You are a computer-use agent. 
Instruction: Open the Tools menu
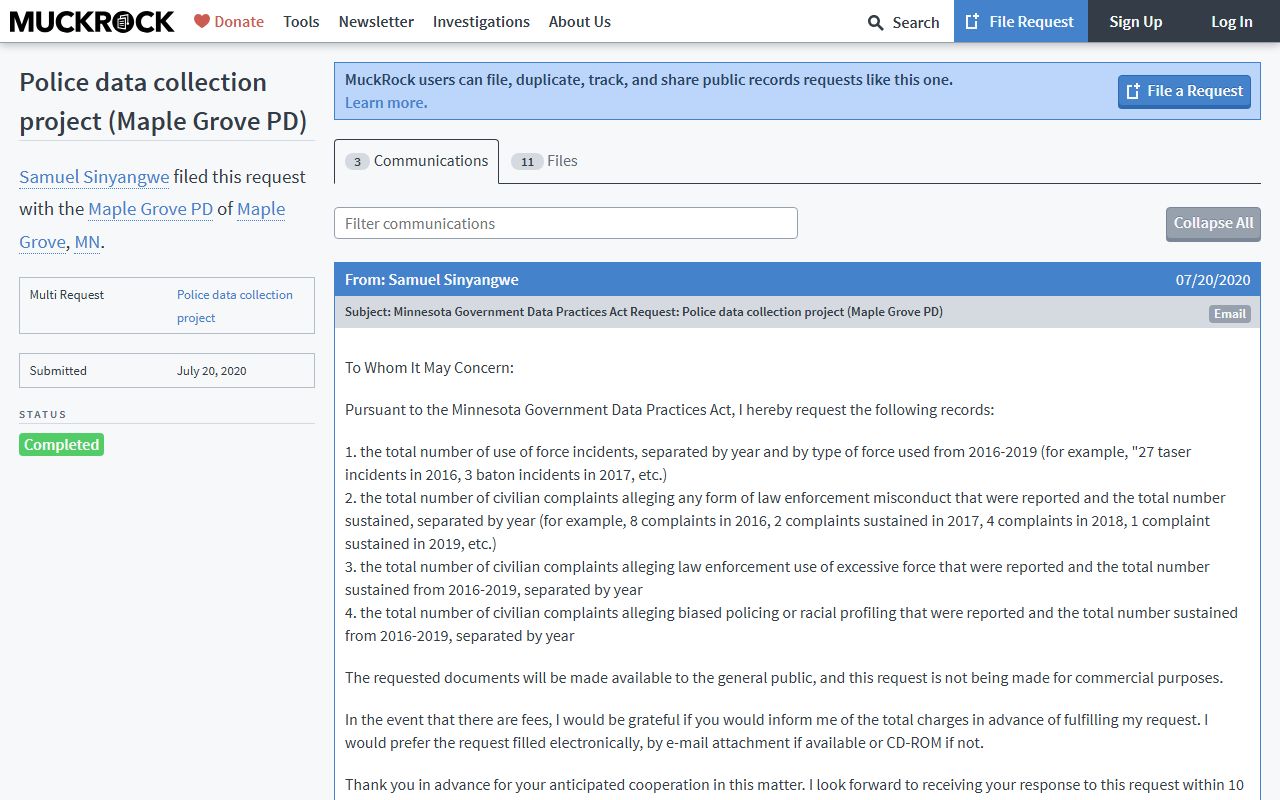(301, 21)
